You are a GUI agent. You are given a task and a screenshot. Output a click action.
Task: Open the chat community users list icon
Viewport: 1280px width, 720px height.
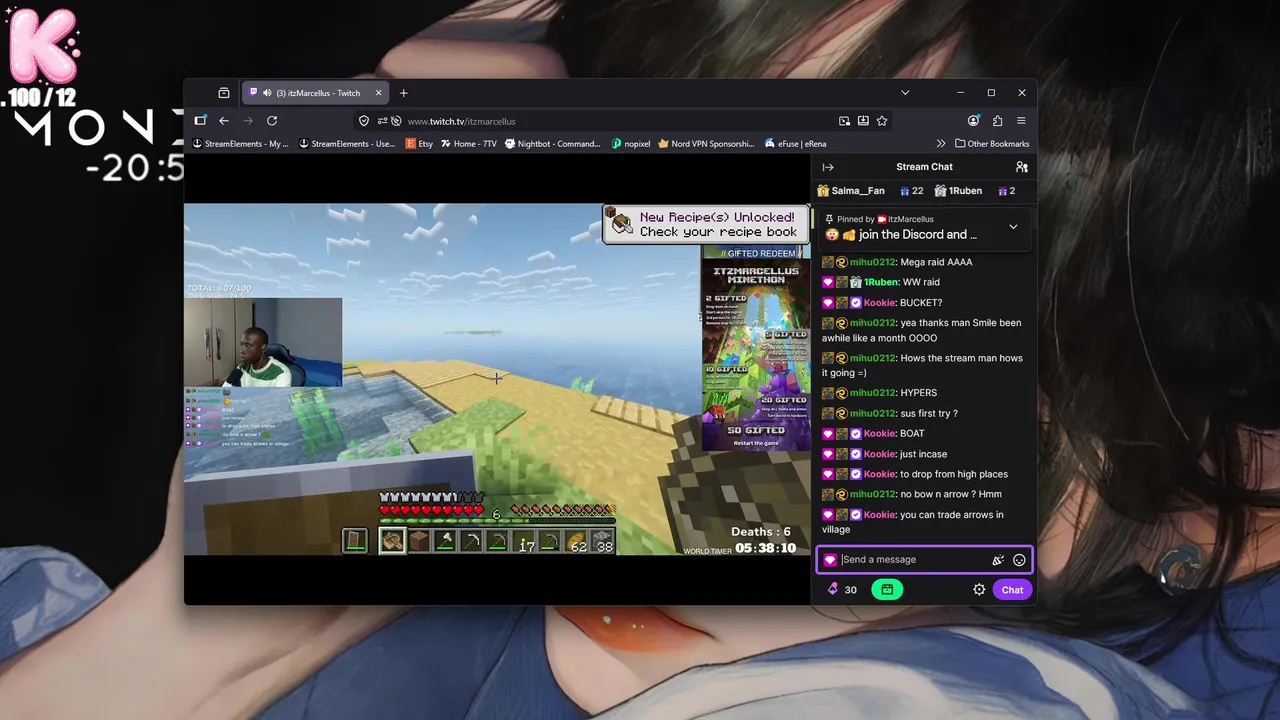click(x=1021, y=167)
